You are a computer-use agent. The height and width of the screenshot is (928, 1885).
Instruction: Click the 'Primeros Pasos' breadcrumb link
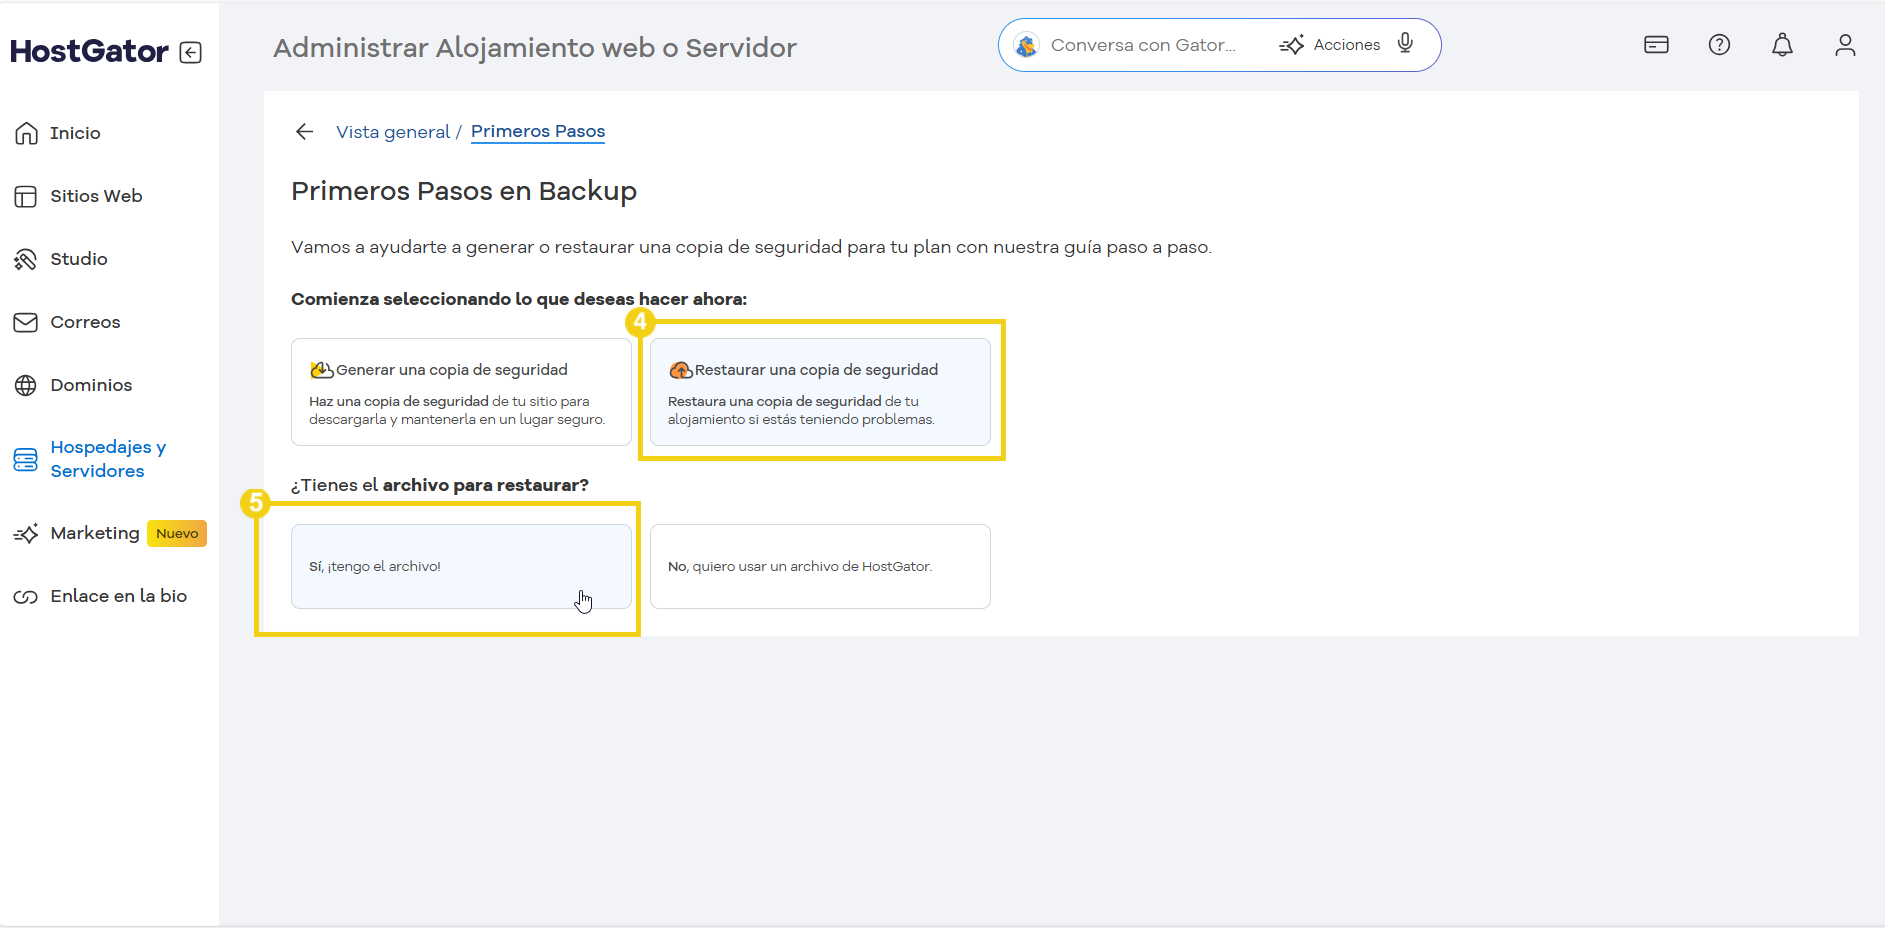point(537,131)
